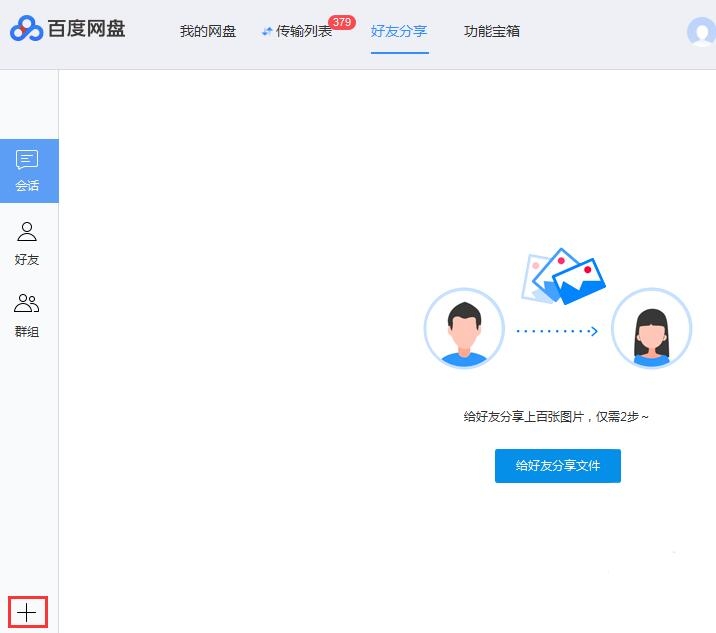
Task: Click the shared pictures illustration
Action: point(563,276)
